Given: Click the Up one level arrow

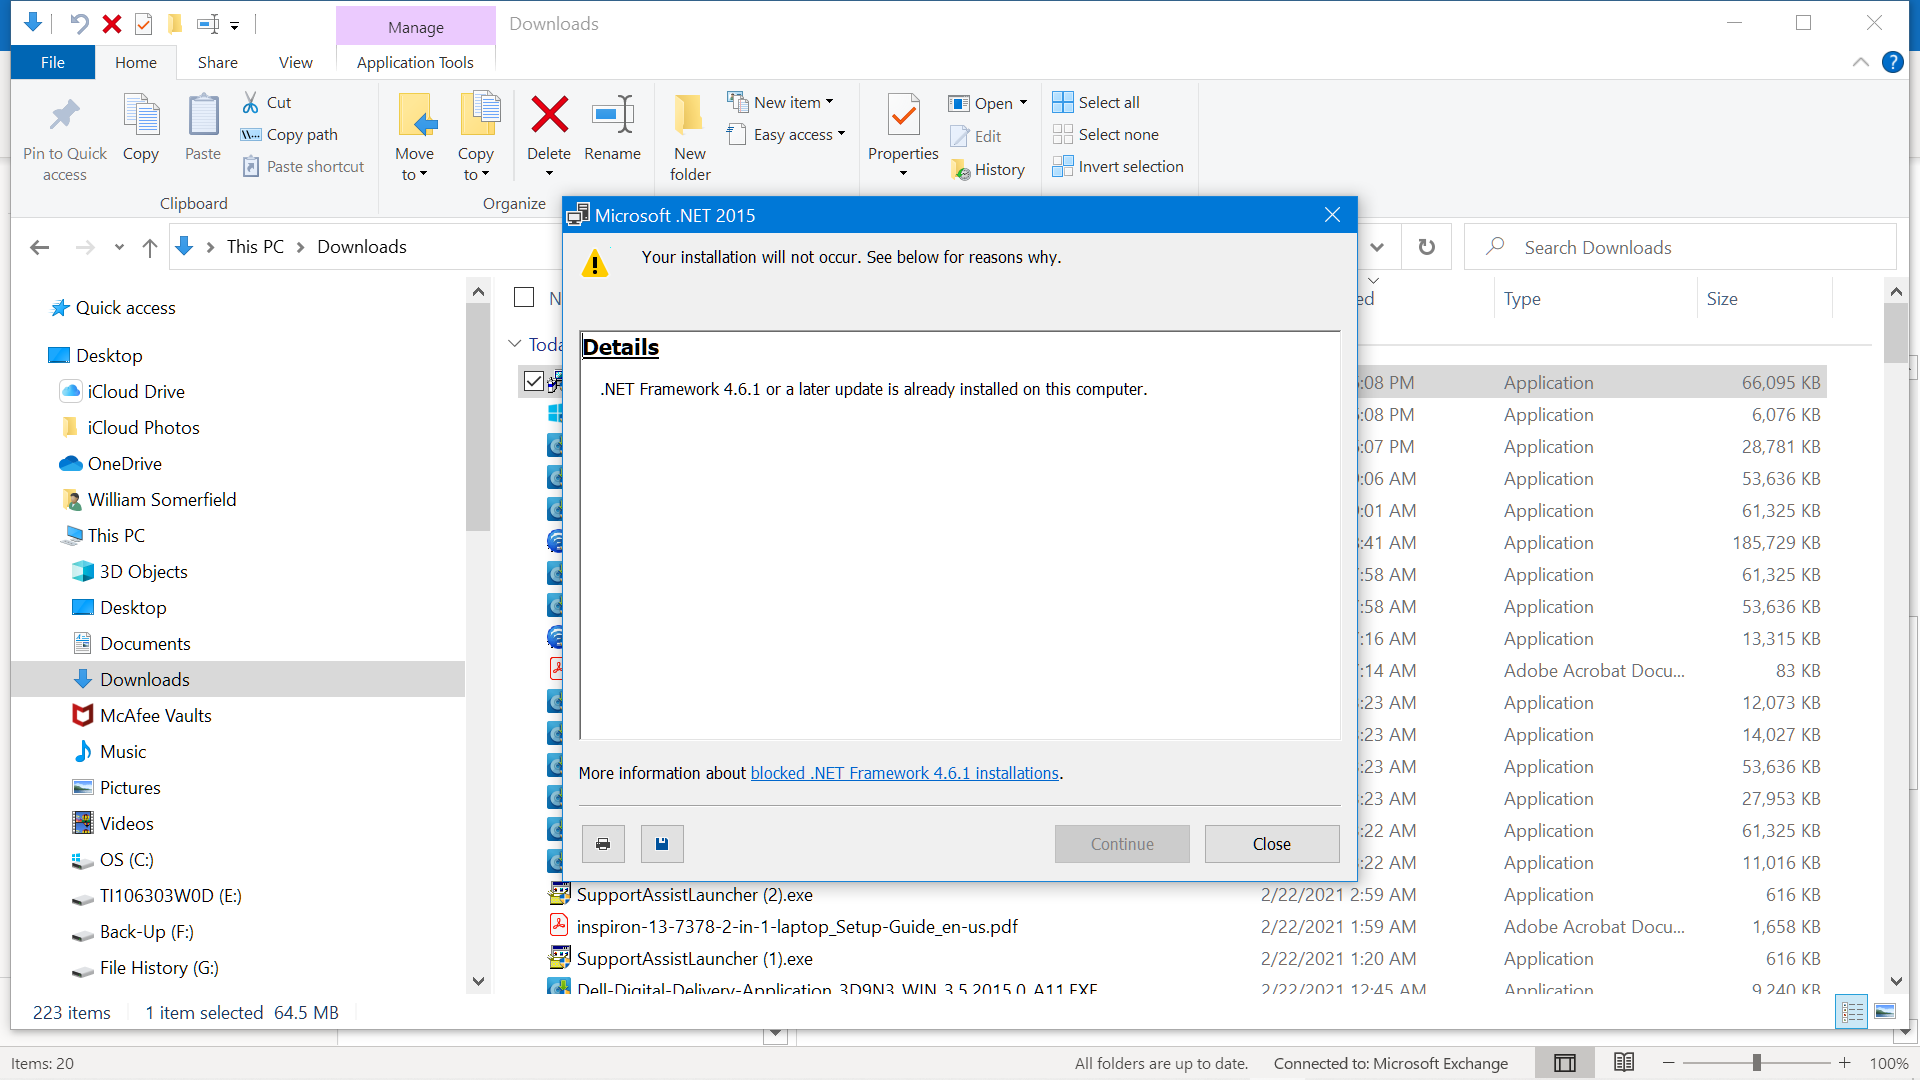Looking at the screenshot, I should (x=150, y=247).
